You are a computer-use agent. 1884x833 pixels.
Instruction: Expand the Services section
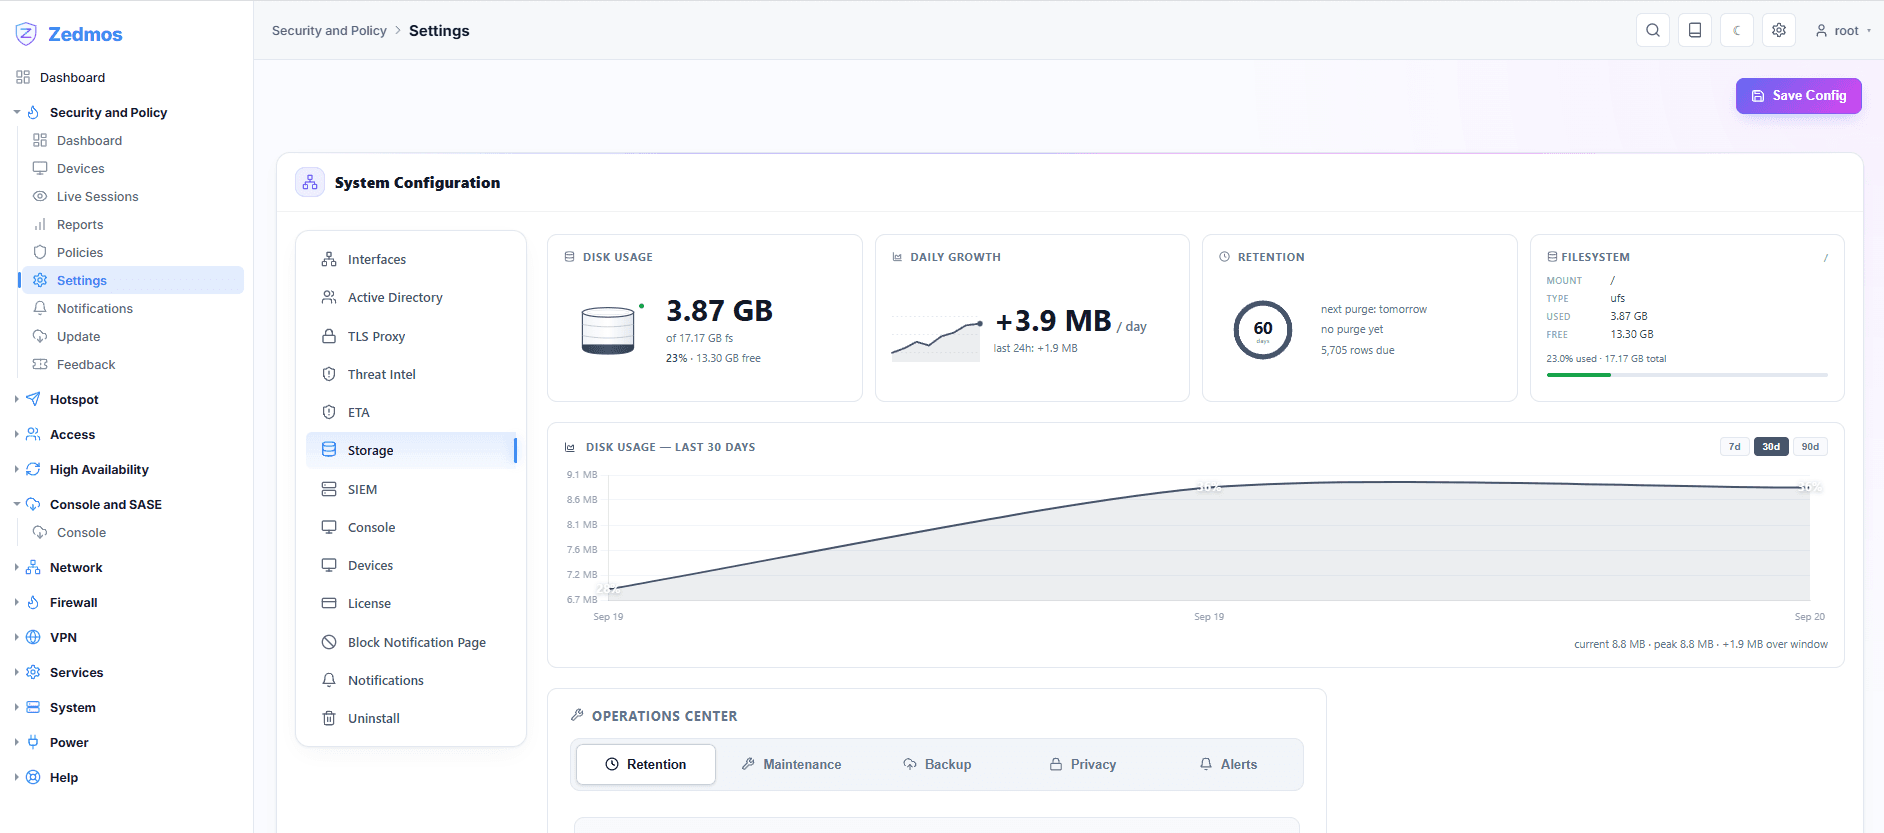pos(16,672)
